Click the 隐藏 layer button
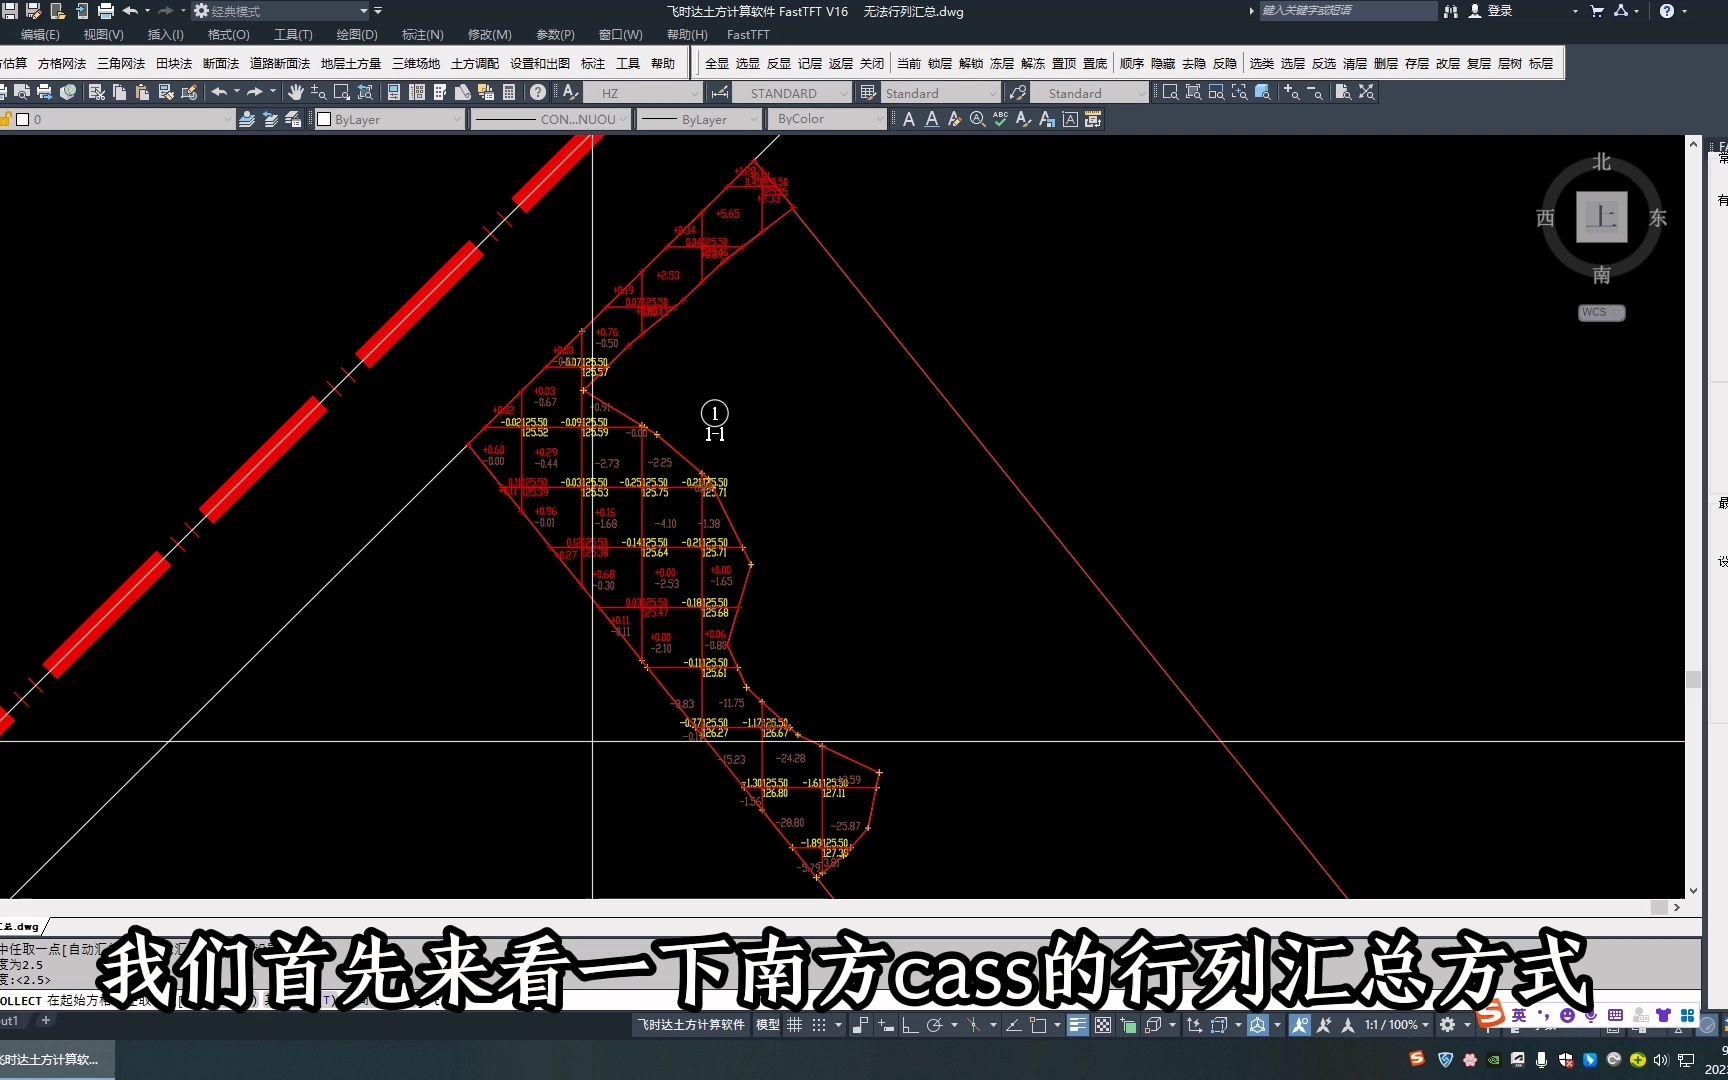Image resolution: width=1728 pixels, height=1080 pixels. click(1162, 62)
